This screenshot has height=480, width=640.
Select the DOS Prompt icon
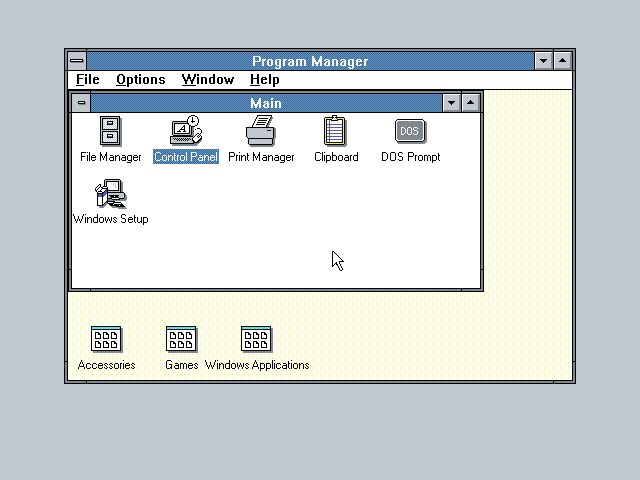pos(410,132)
